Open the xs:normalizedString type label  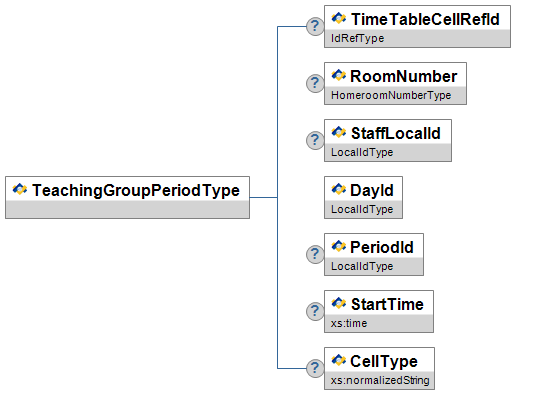point(380,380)
